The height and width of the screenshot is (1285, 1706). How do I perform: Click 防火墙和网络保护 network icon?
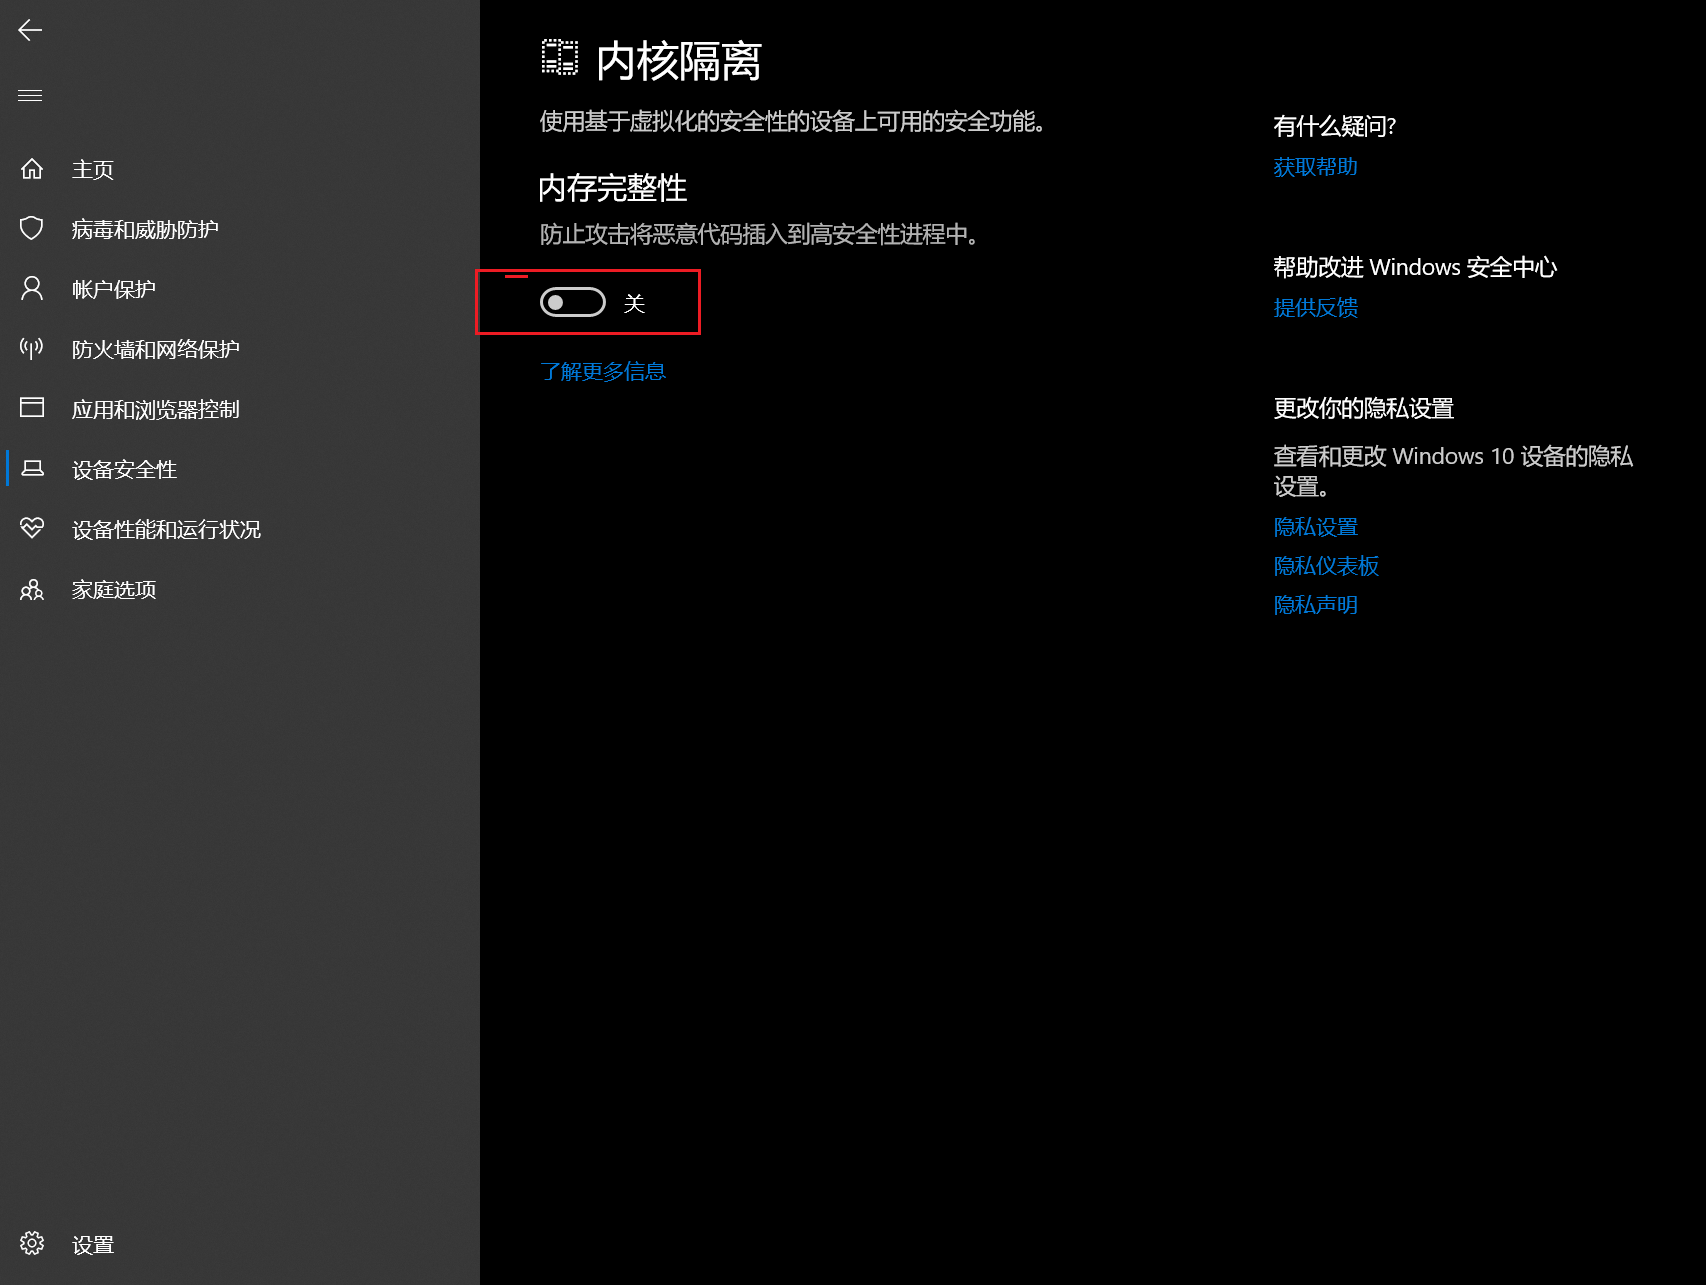click(x=31, y=348)
